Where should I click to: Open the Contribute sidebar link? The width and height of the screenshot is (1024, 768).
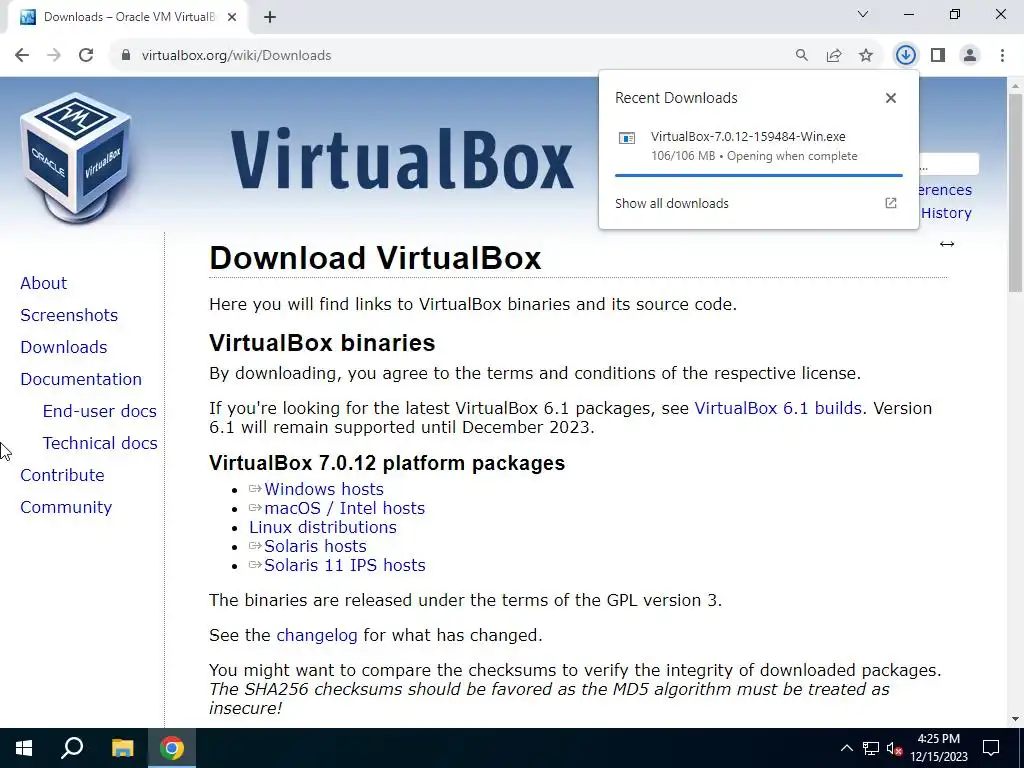click(x=62, y=475)
